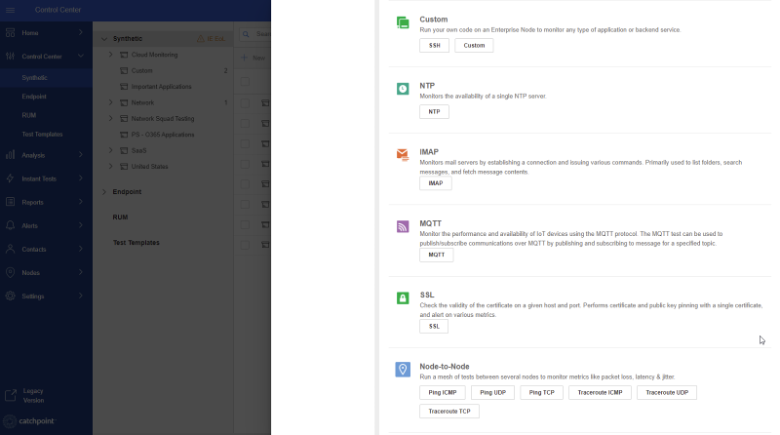780x435 pixels.
Task: Click the Important Applications folder icon
Action: click(124, 87)
